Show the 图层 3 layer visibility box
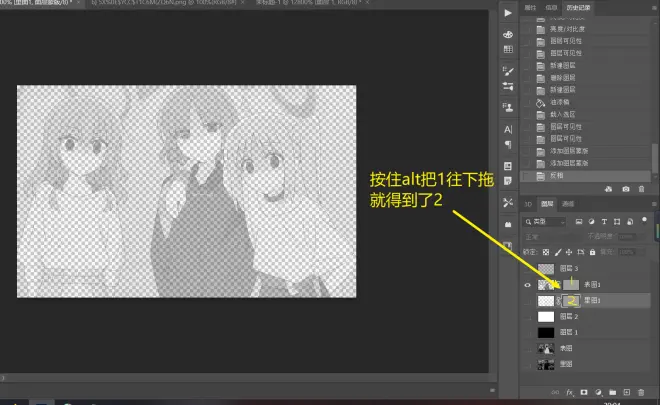This screenshot has width=660, height=405. click(527, 269)
